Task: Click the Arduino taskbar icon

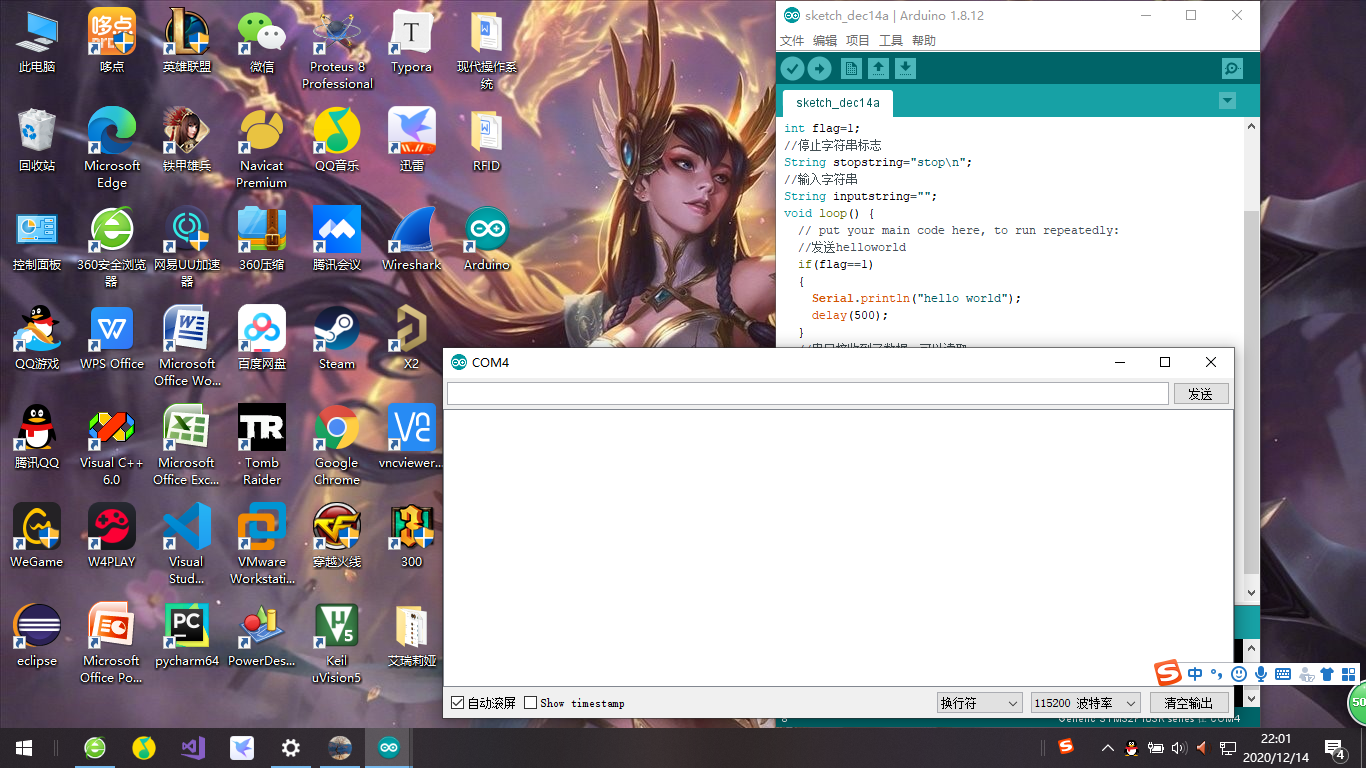Action: point(388,747)
